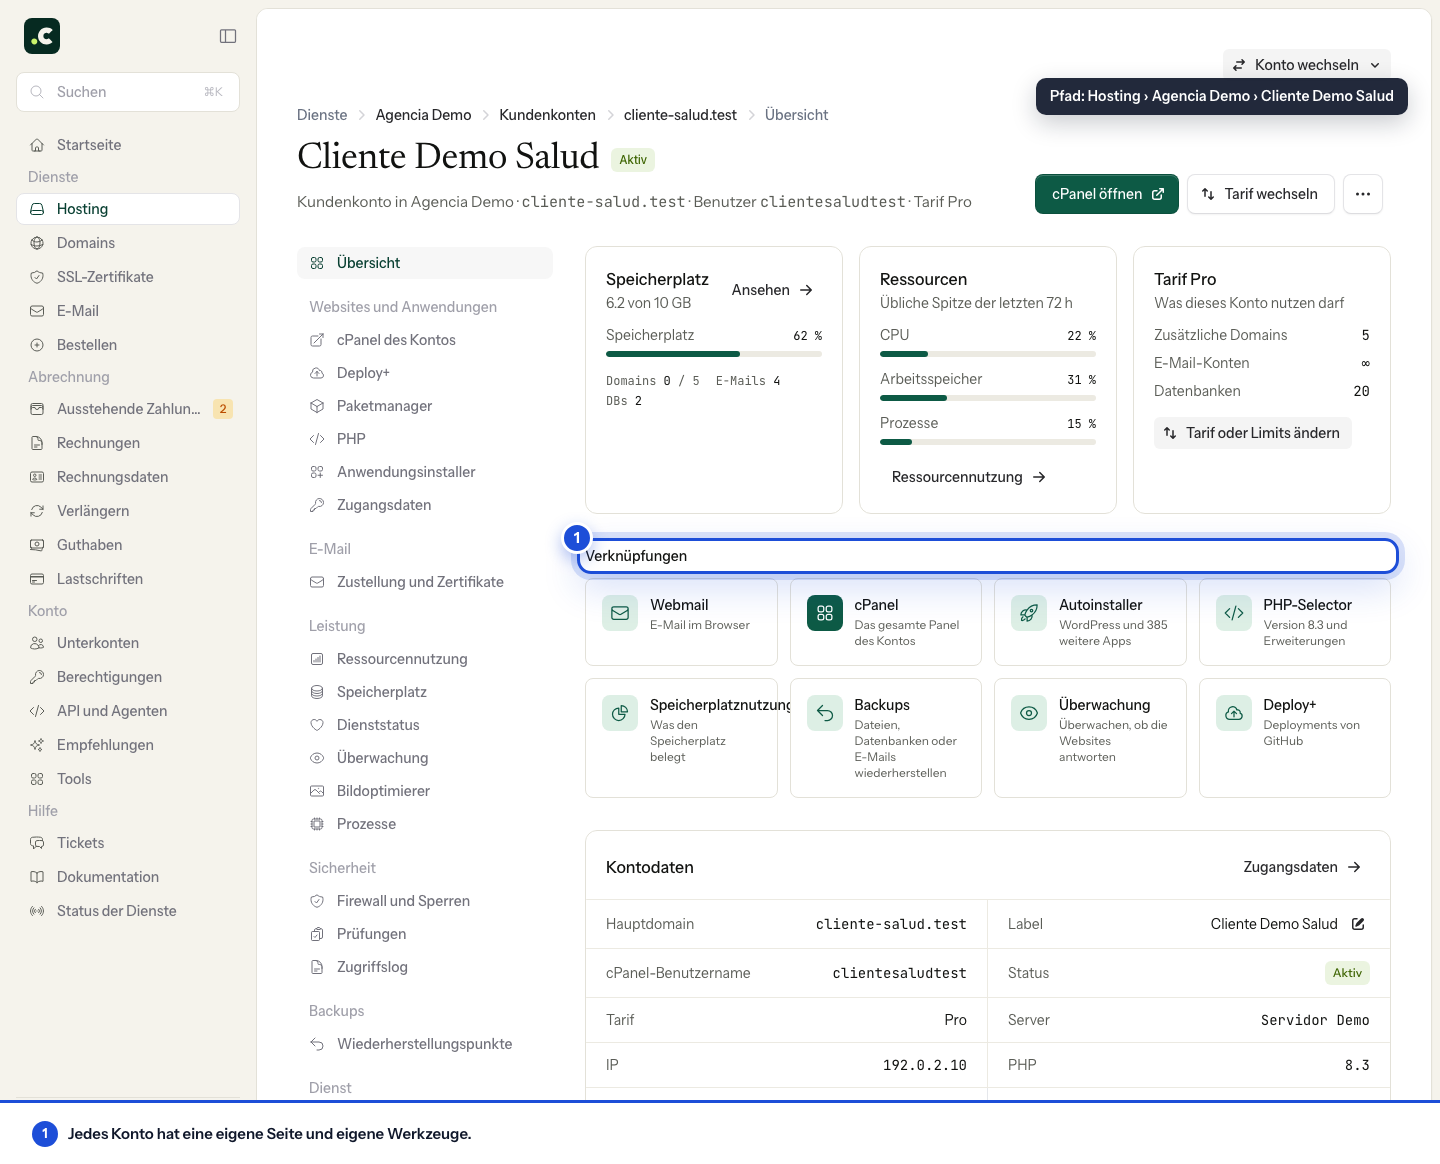Click the Agencia Demo breadcrumb
This screenshot has width=1440, height=1164.
coord(423,115)
